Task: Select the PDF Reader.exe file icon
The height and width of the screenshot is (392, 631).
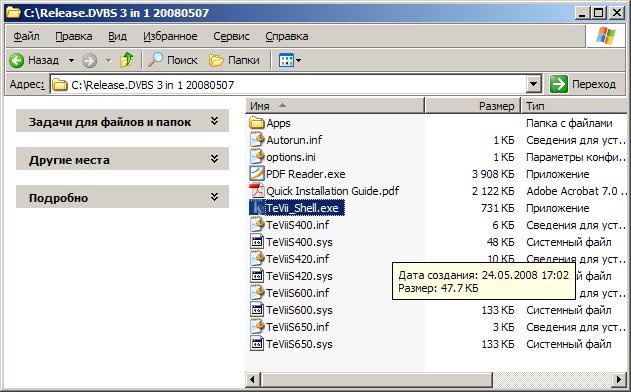Action: [257, 174]
